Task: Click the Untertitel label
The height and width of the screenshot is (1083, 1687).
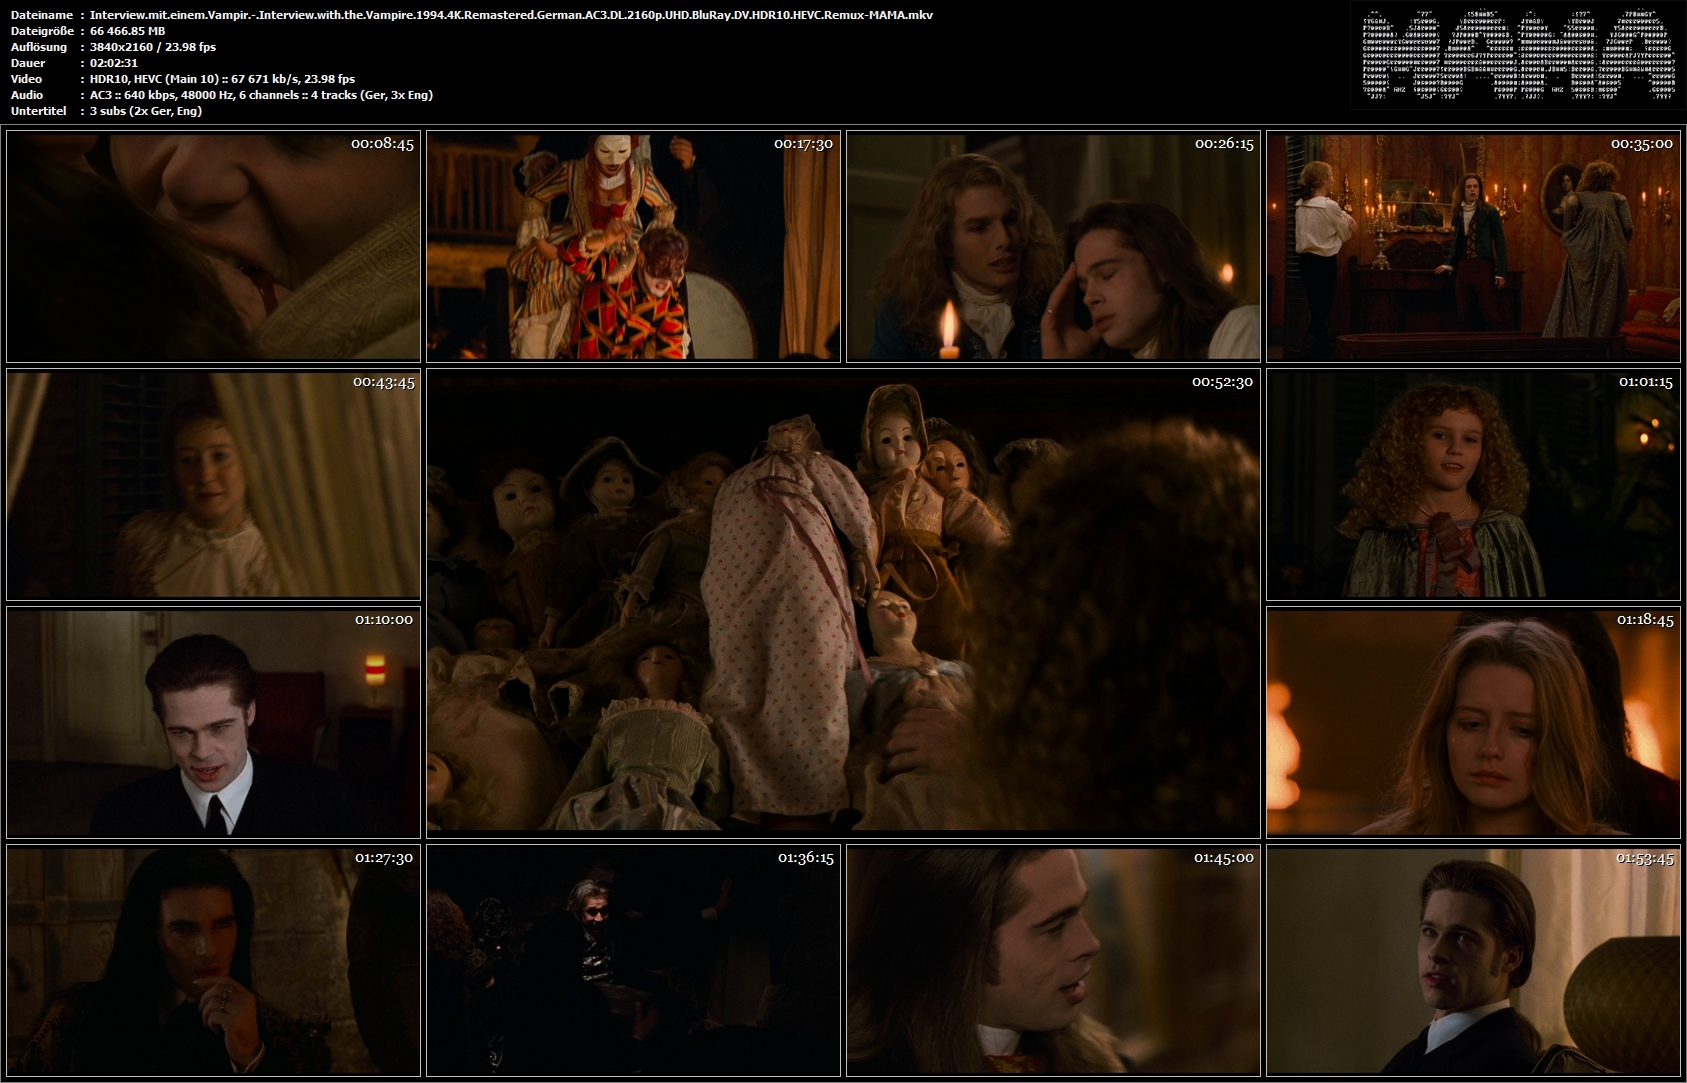Action: click(38, 111)
